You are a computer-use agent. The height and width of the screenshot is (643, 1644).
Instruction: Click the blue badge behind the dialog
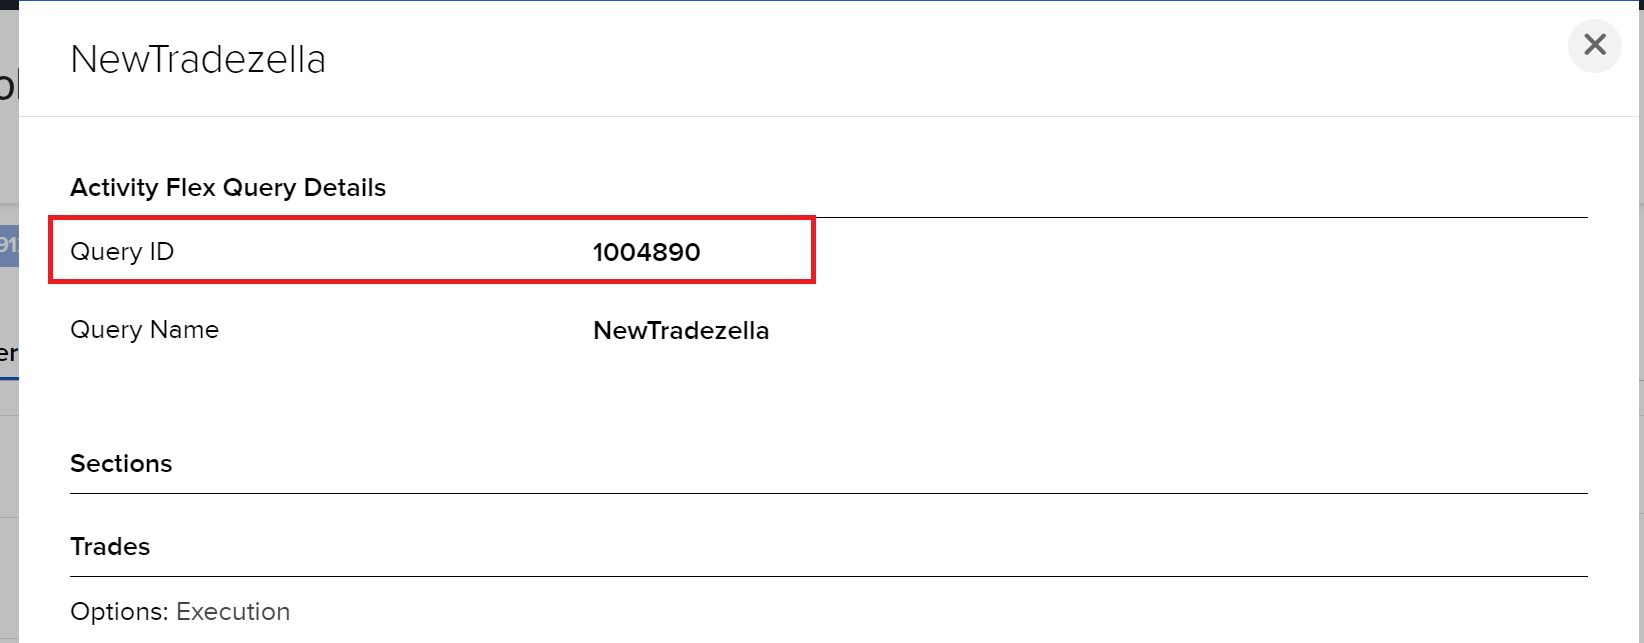pos(8,245)
